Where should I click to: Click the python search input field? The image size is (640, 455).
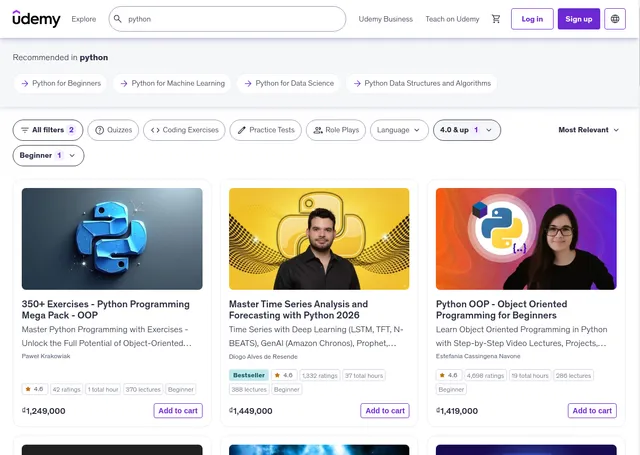click(x=230, y=19)
